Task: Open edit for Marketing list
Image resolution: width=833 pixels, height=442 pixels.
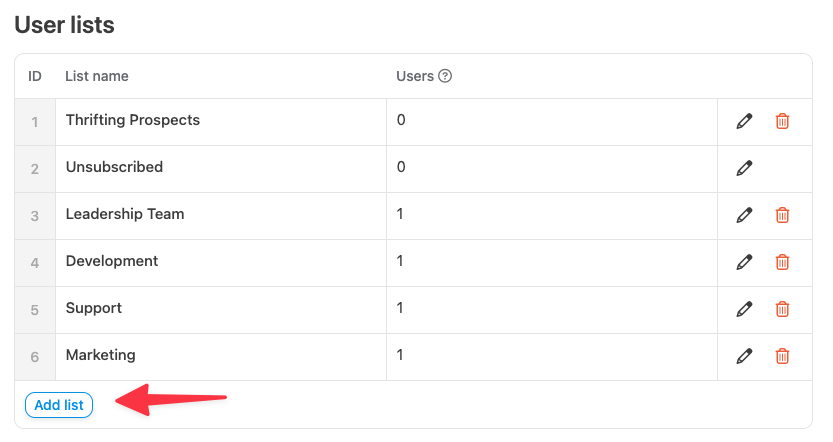Action: (x=744, y=356)
